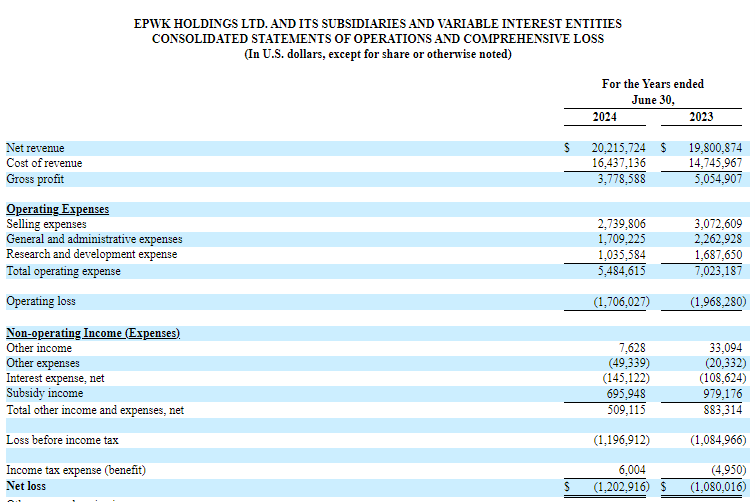Select subsidy income 695,948

coord(626,394)
